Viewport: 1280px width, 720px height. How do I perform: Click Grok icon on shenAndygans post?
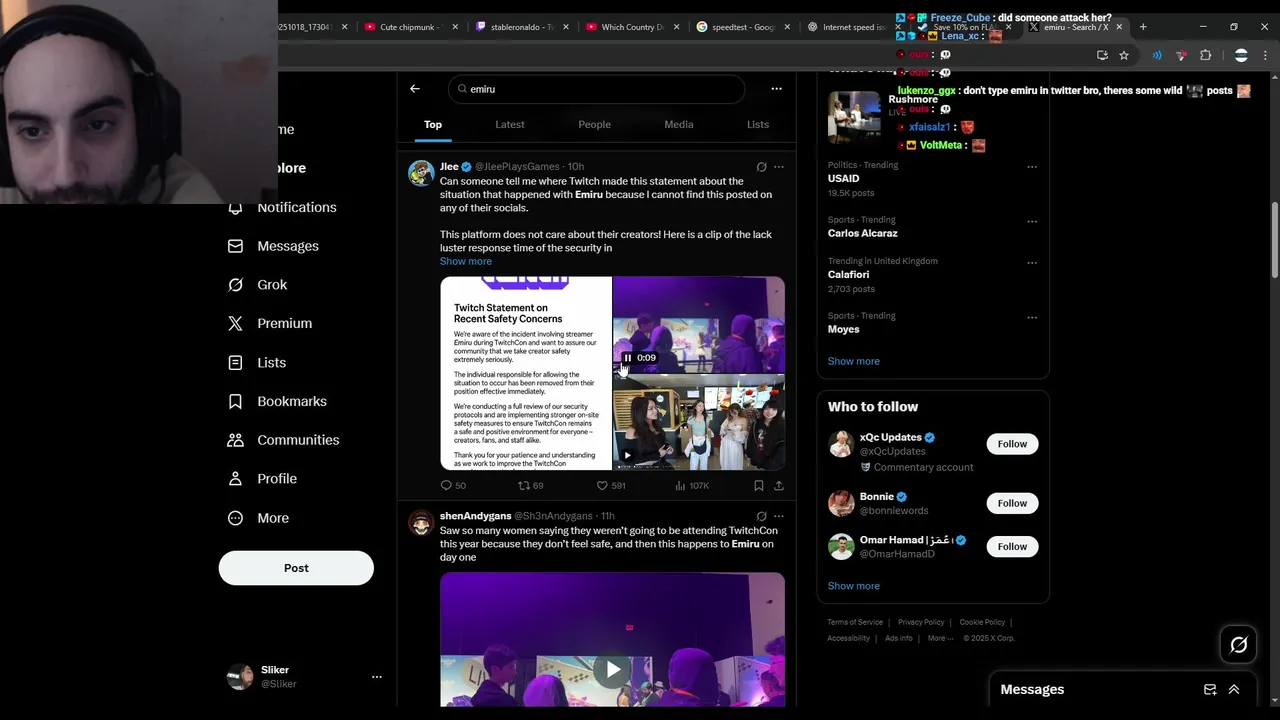point(761,517)
